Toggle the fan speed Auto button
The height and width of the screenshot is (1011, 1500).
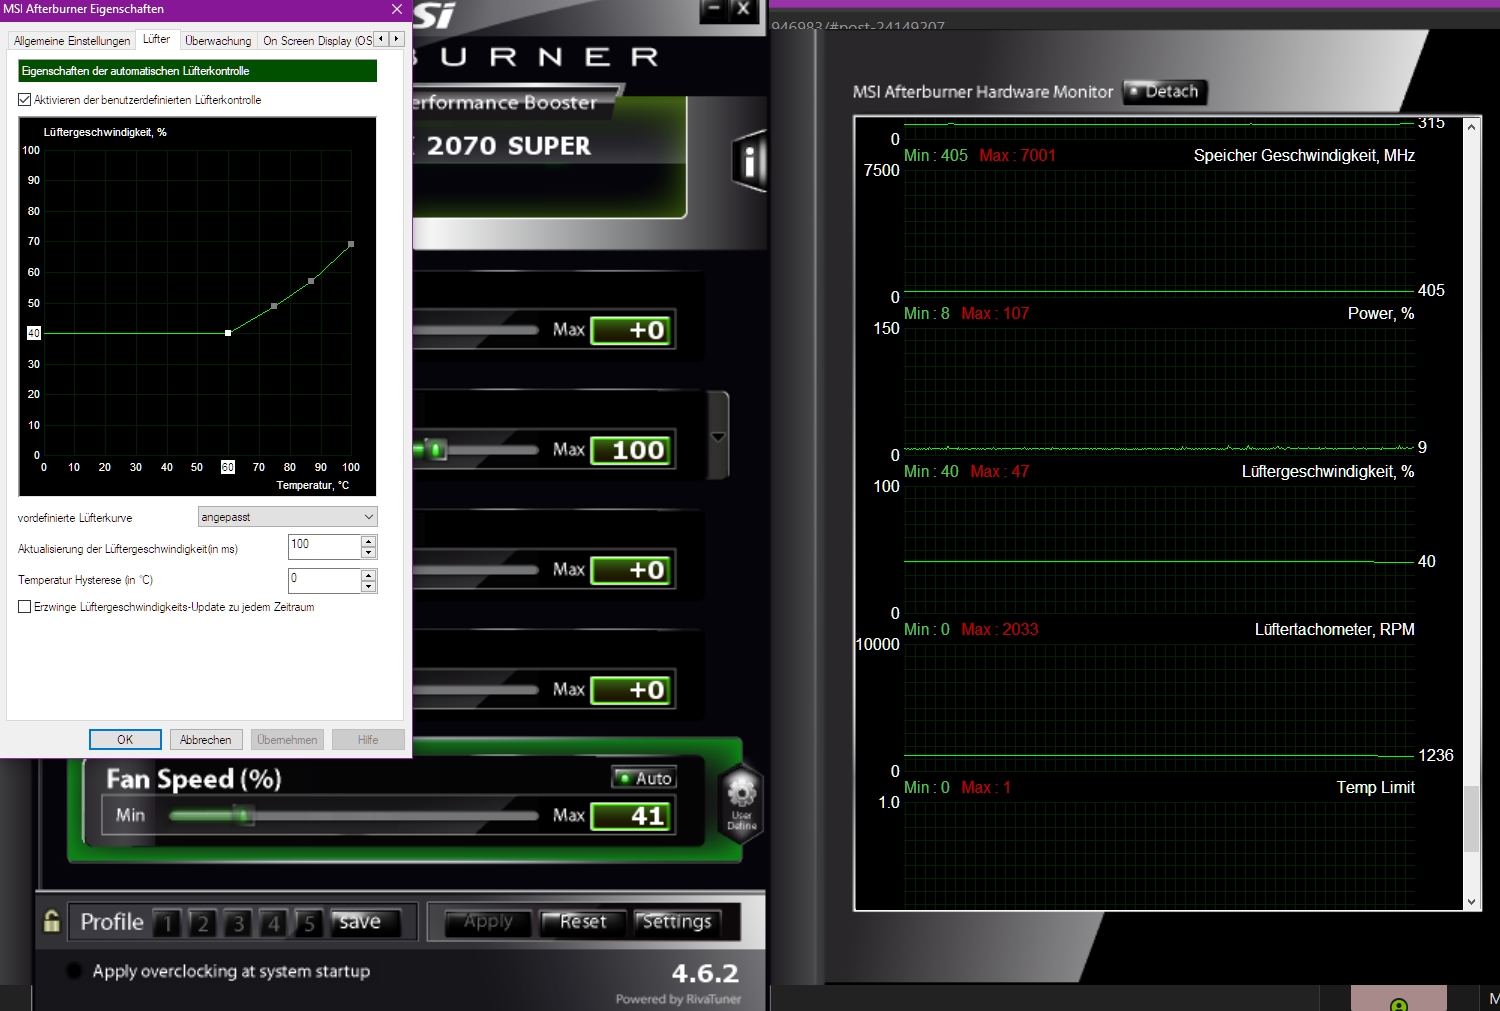(645, 778)
